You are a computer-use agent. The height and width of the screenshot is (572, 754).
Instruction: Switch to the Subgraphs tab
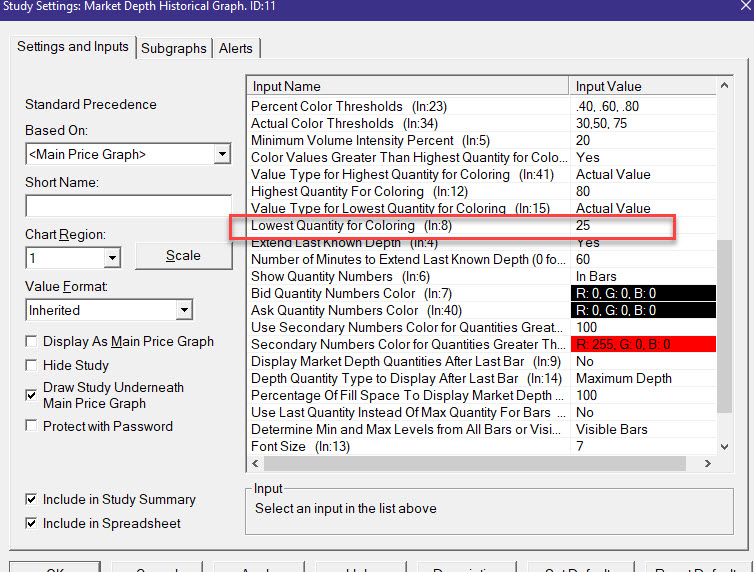[x=174, y=48]
